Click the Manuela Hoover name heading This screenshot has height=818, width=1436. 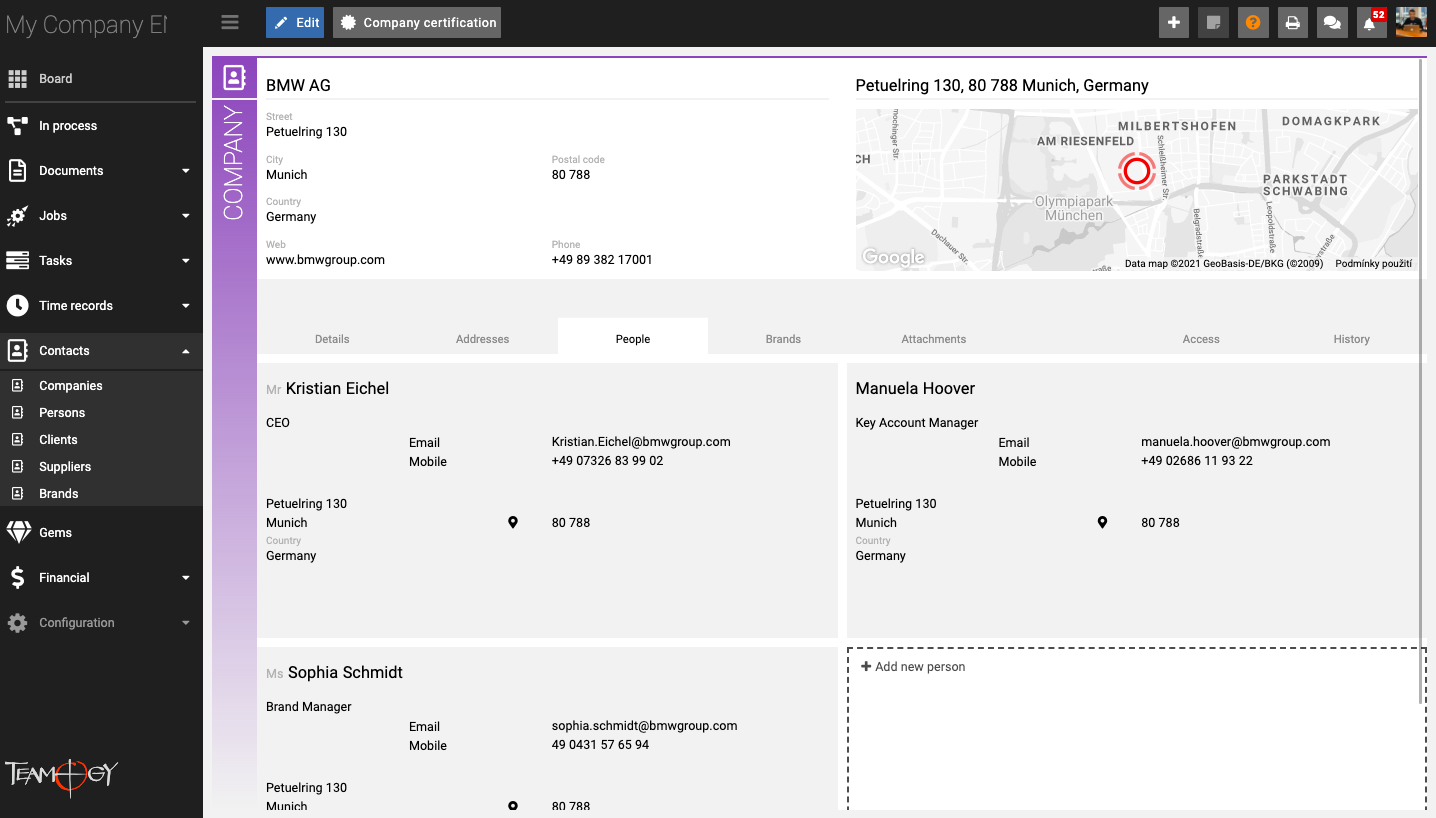pyautogui.click(x=915, y=388)
